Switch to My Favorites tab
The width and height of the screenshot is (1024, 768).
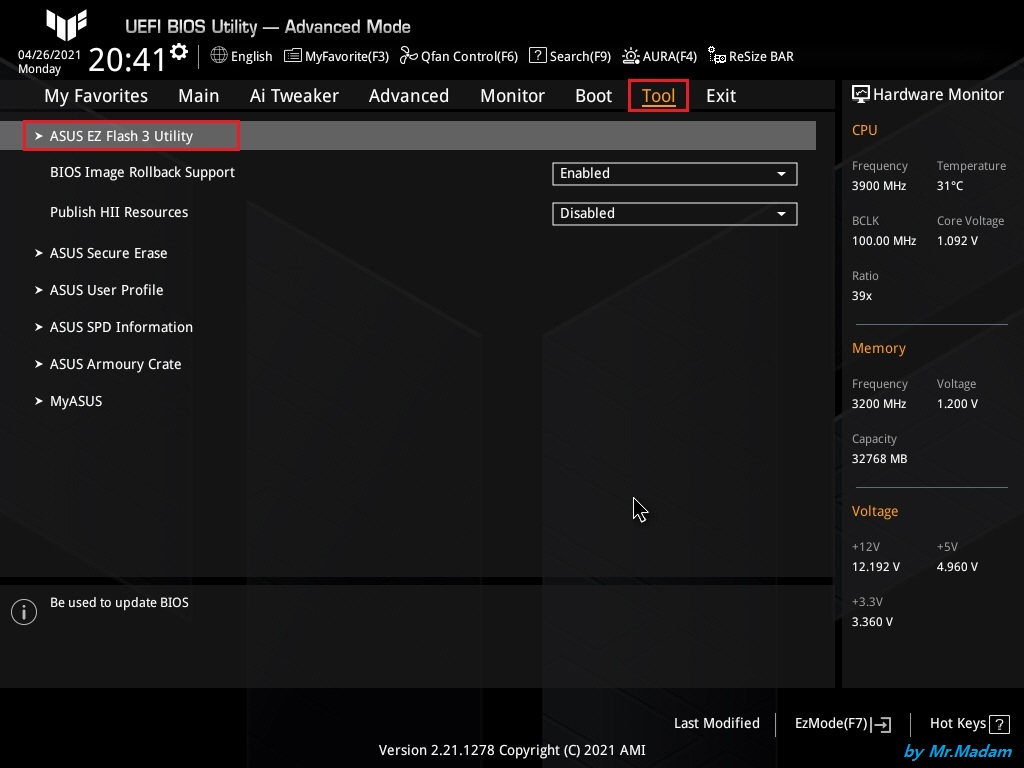[96, 96]
